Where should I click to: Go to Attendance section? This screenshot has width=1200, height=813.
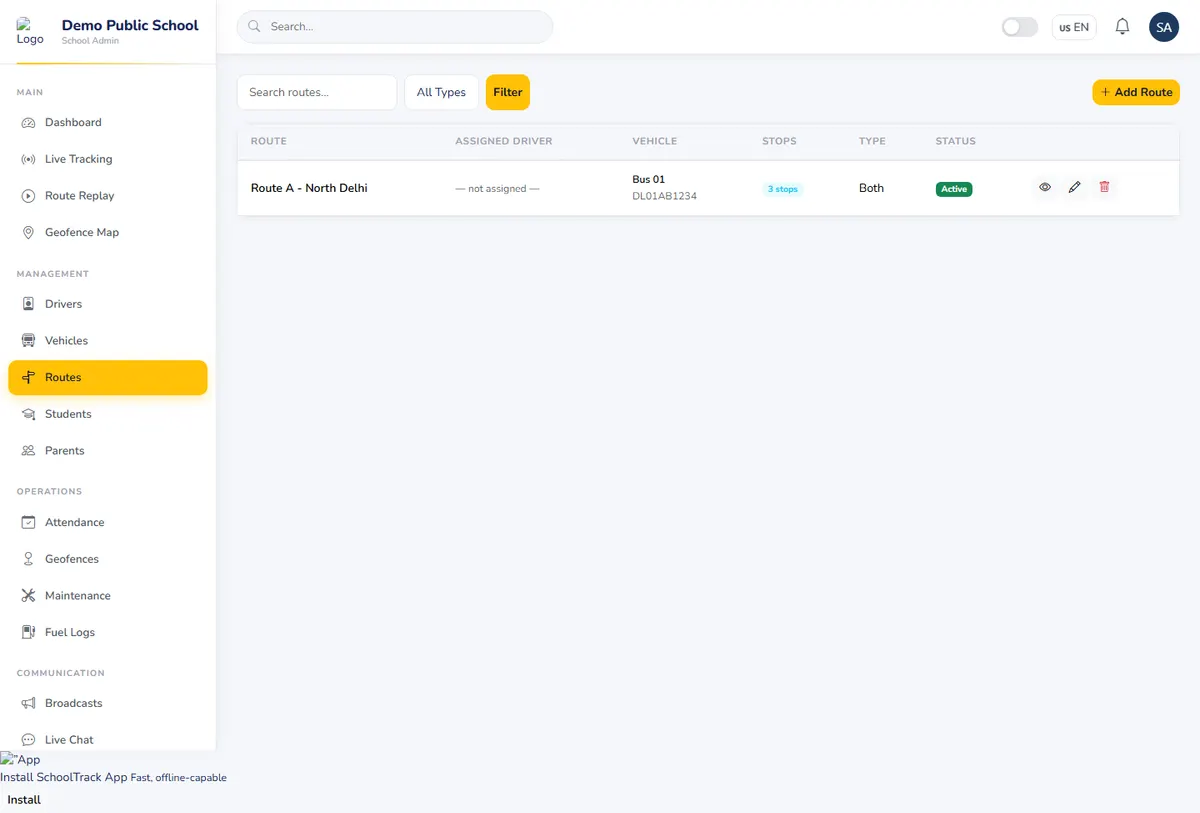108,523
